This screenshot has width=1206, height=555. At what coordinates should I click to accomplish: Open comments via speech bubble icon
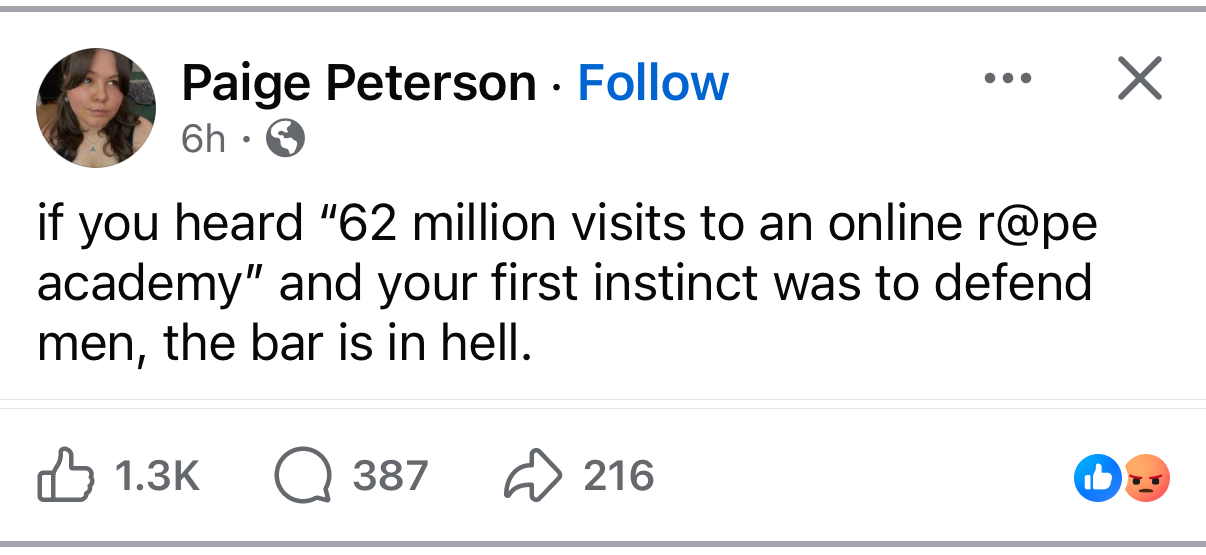[302, 477]
